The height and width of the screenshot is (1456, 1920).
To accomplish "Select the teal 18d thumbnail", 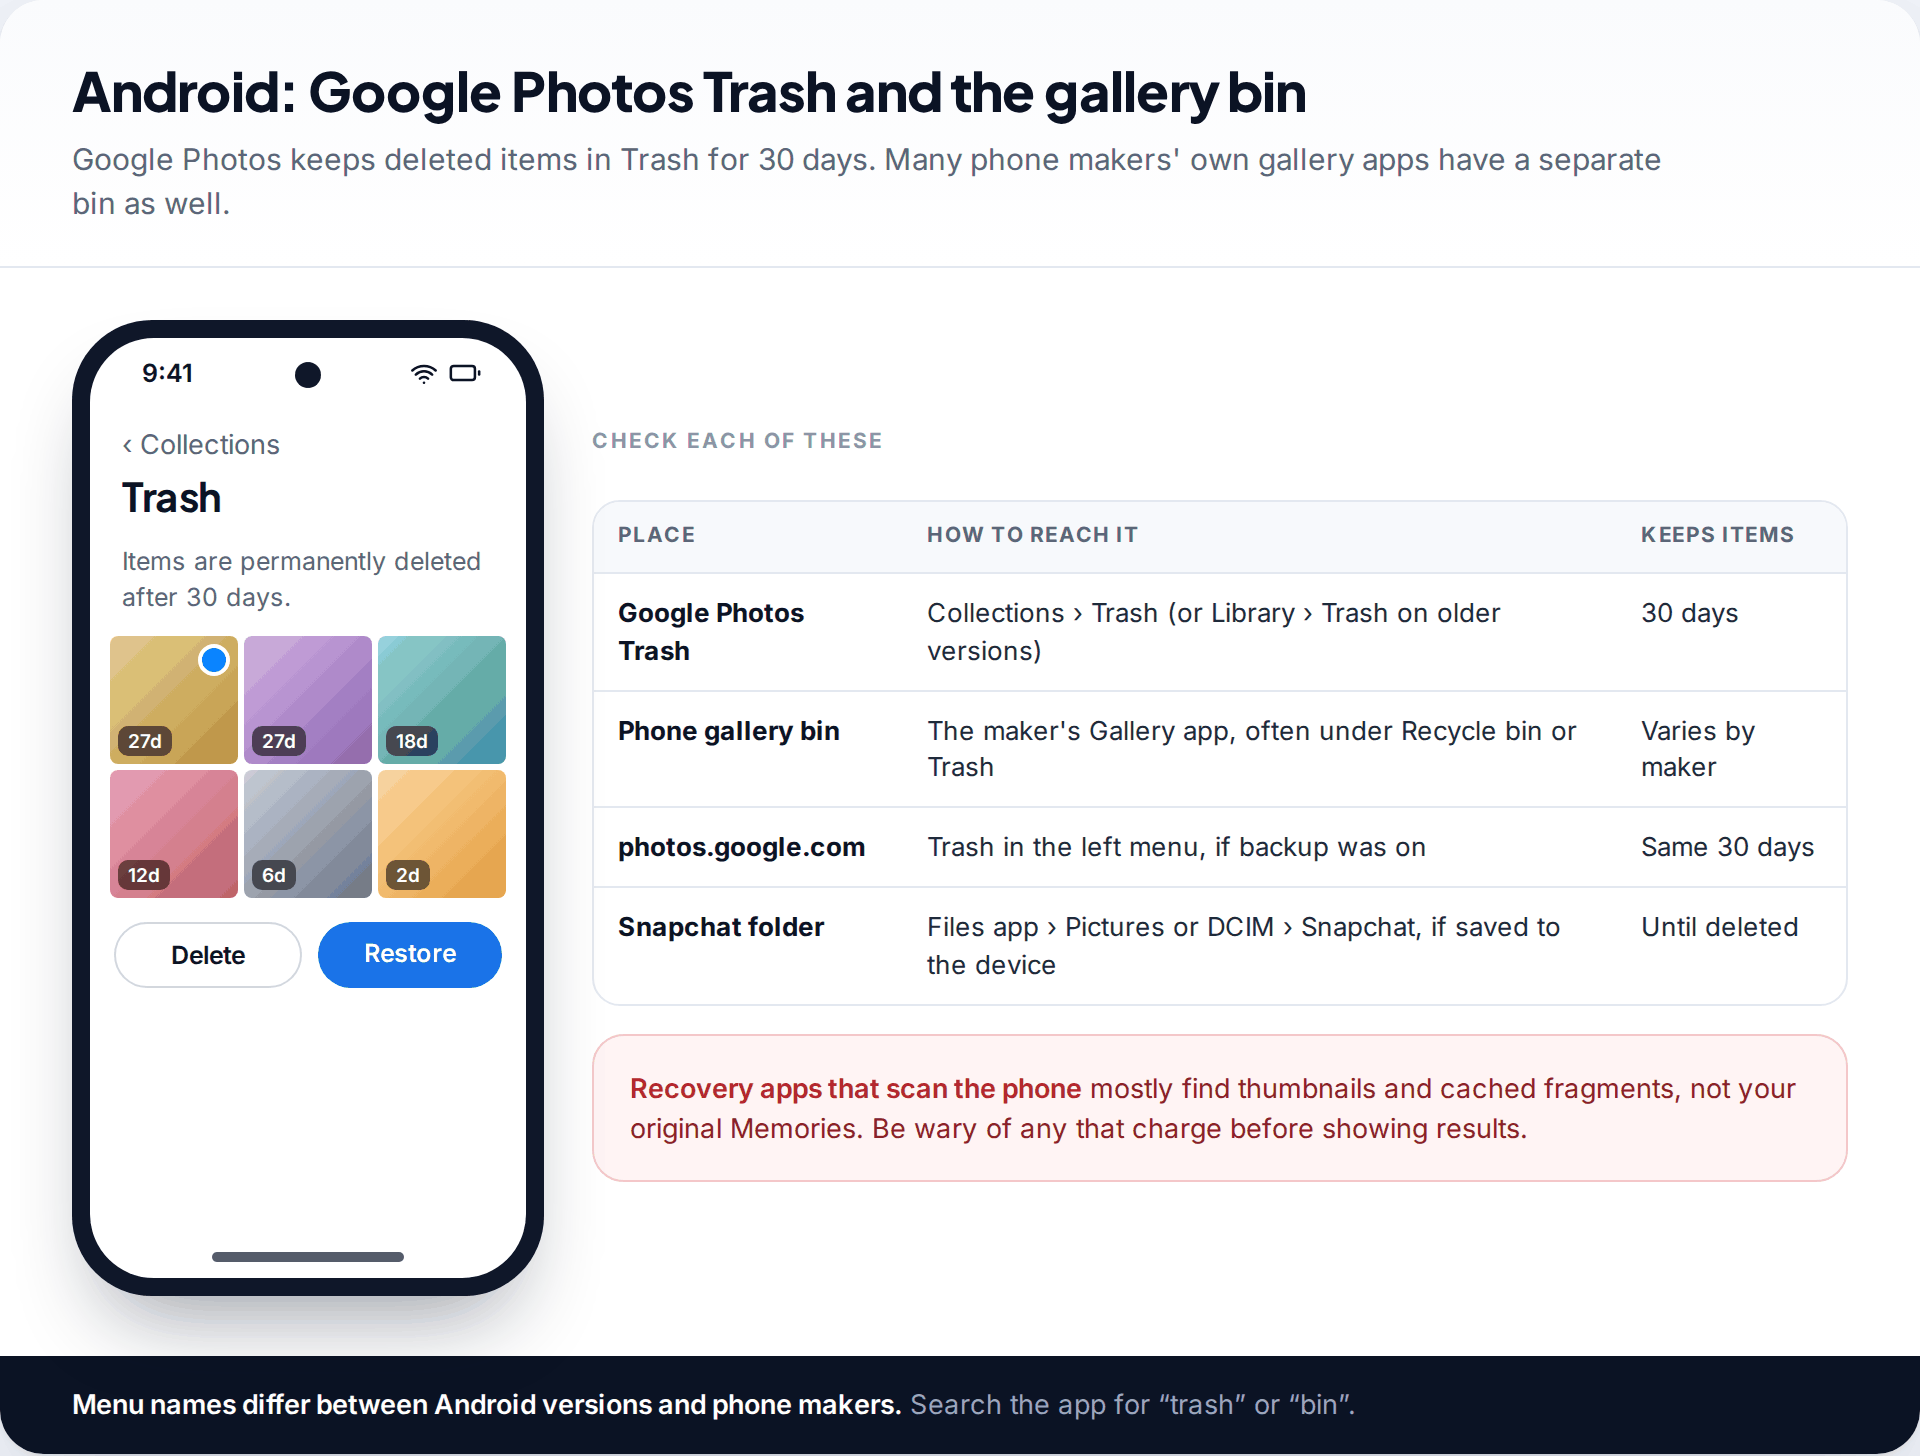I will [x=442, y=700].
